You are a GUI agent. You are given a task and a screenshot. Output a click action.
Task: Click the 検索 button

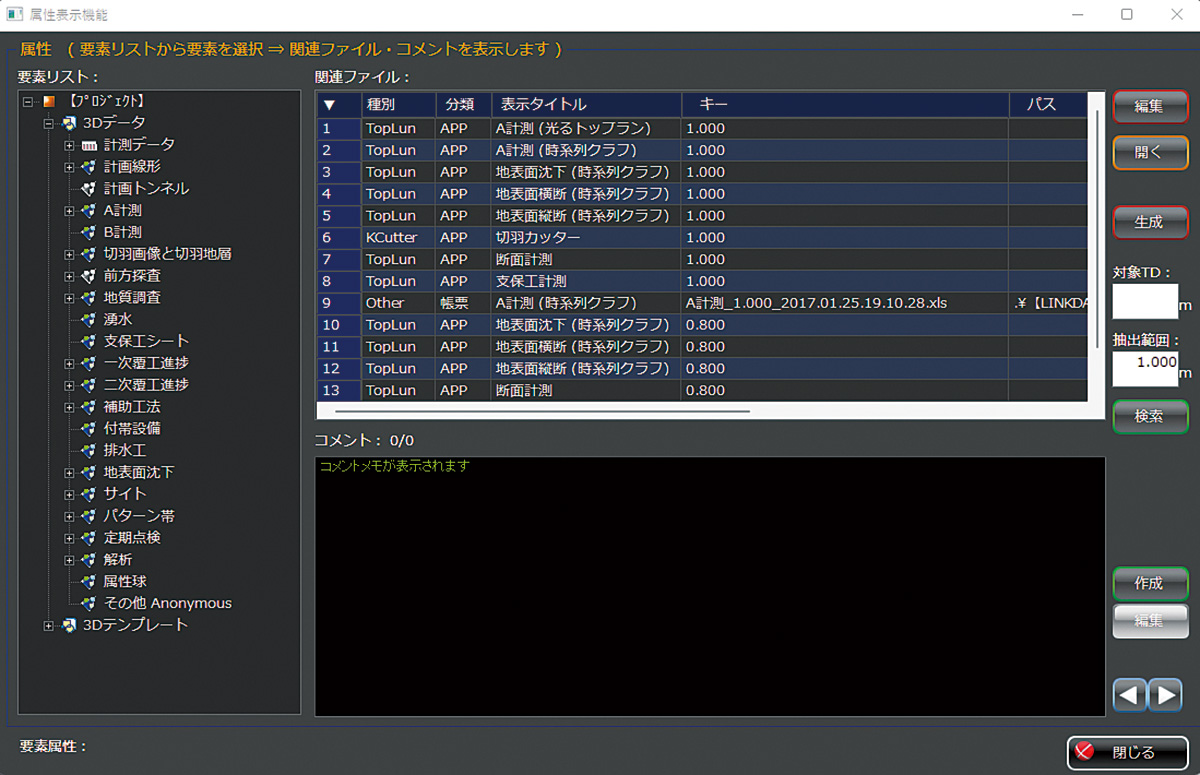click(x=1150, y=417)
